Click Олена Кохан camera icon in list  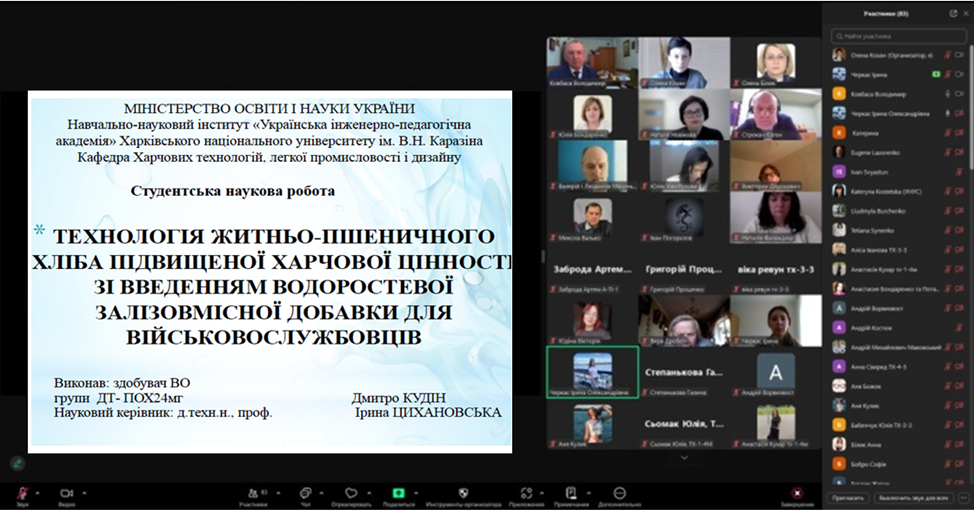pyautogui.click(x=960, y=55)
